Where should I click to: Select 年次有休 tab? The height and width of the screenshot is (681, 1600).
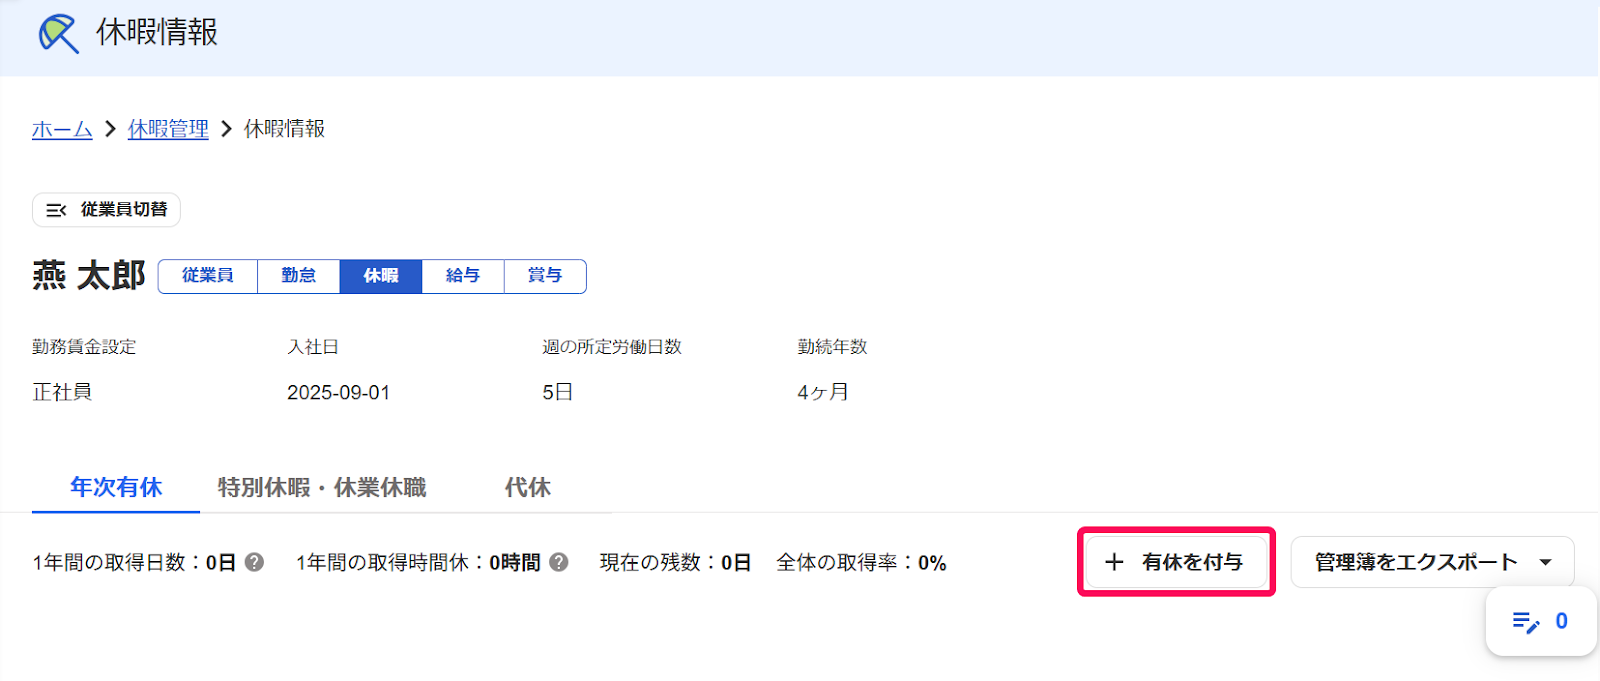point(116,487)
